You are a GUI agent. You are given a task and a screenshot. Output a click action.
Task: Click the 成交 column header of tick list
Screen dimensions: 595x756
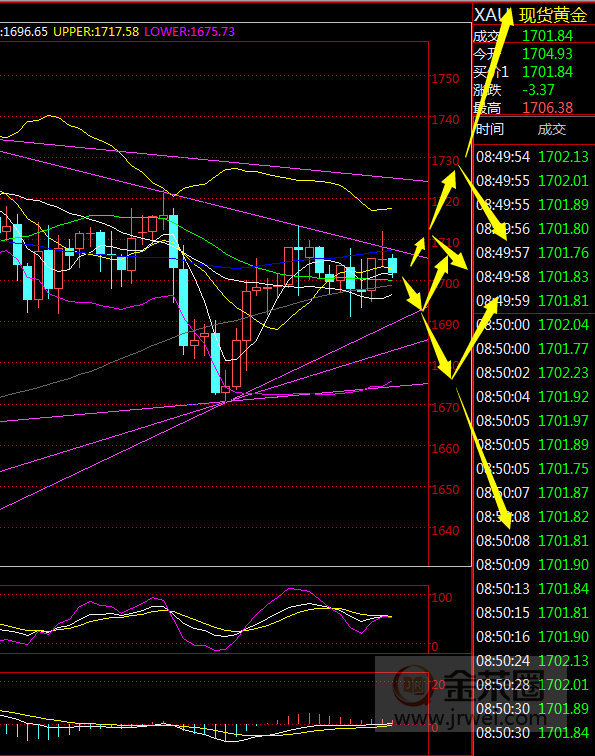552,129
